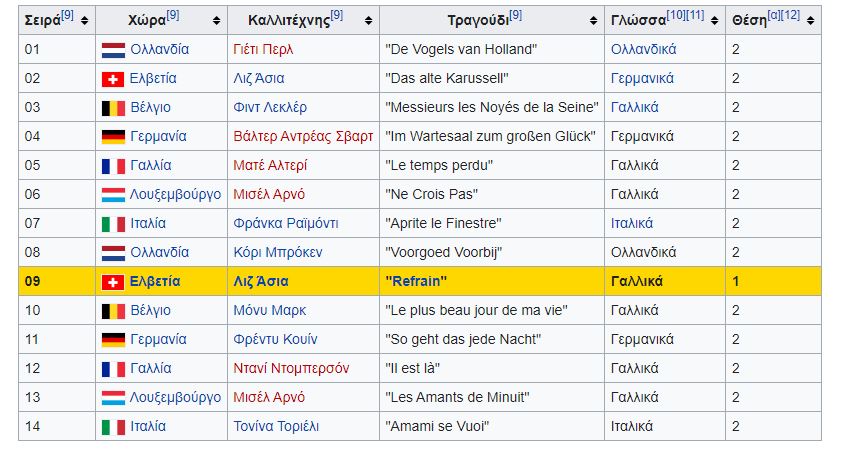Sort table by Χώρα column arrows

pyautogui.click(x=217, y=21)
